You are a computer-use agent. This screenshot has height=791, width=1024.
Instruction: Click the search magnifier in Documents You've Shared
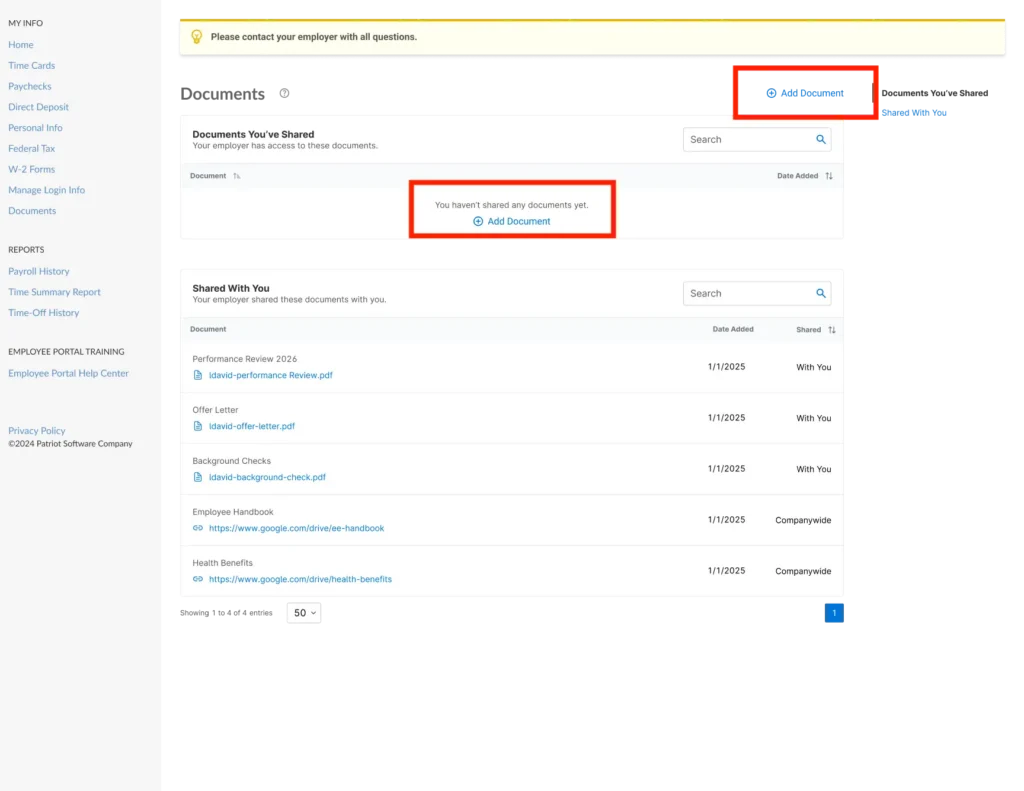[x=822, y=139]
